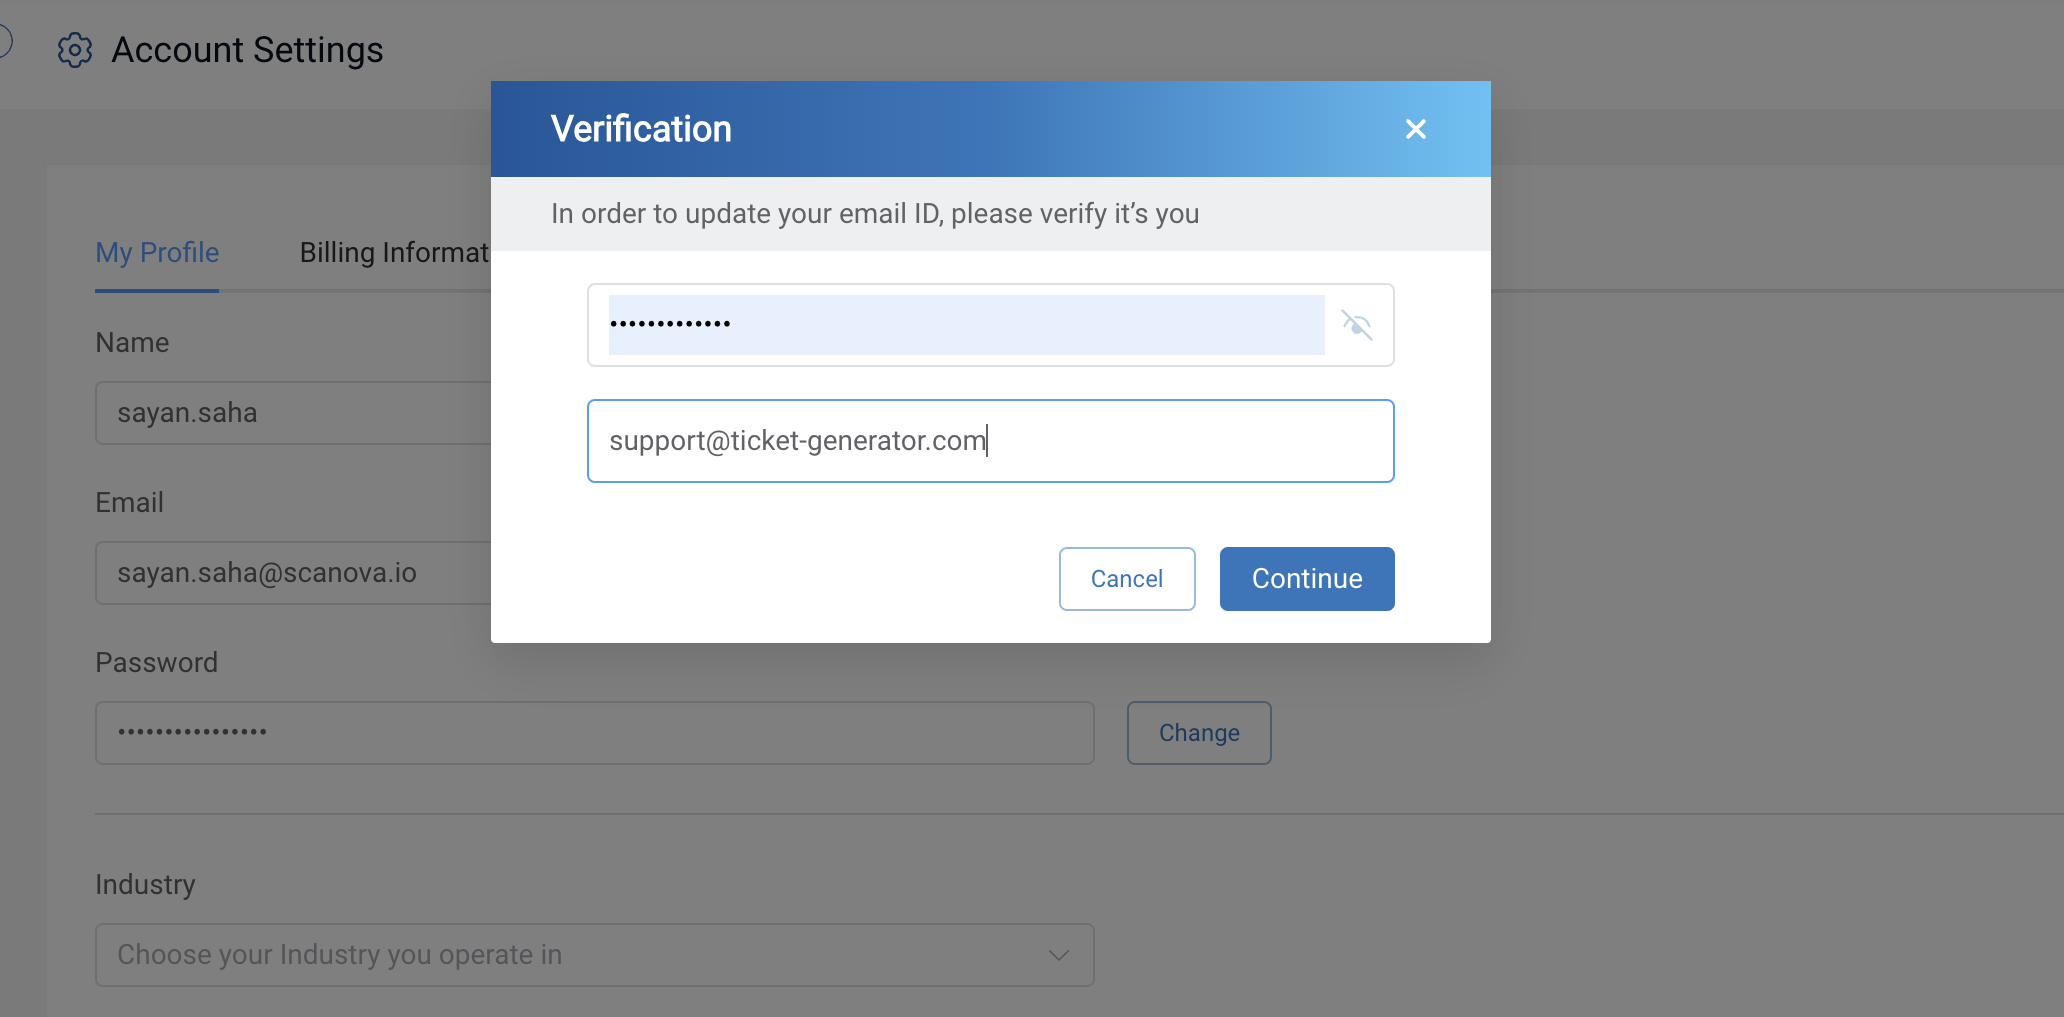Click the profile Password field
This screenshot has height=1017, width=2064.
point(595,733)
